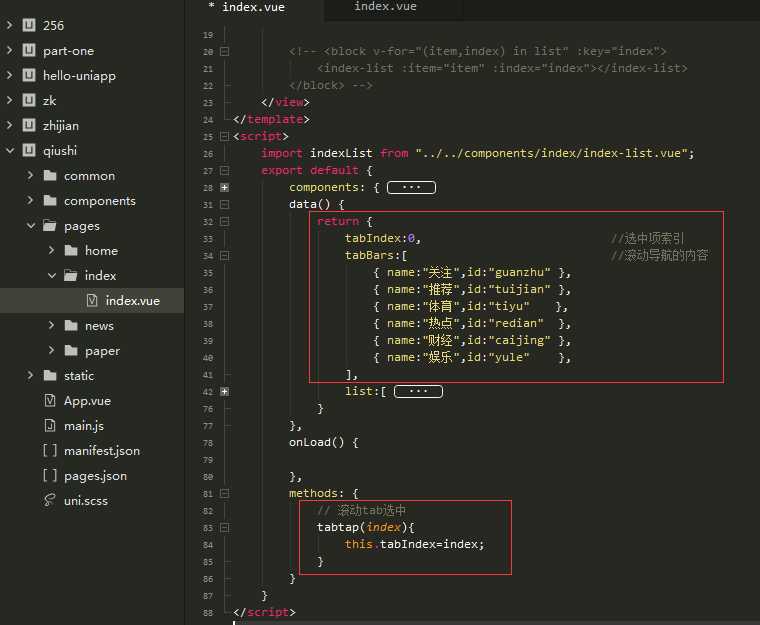The height and width of the screenshot is (625, 760).
Task: Click the pages open-folder icon
Action: tap(50, 225)
